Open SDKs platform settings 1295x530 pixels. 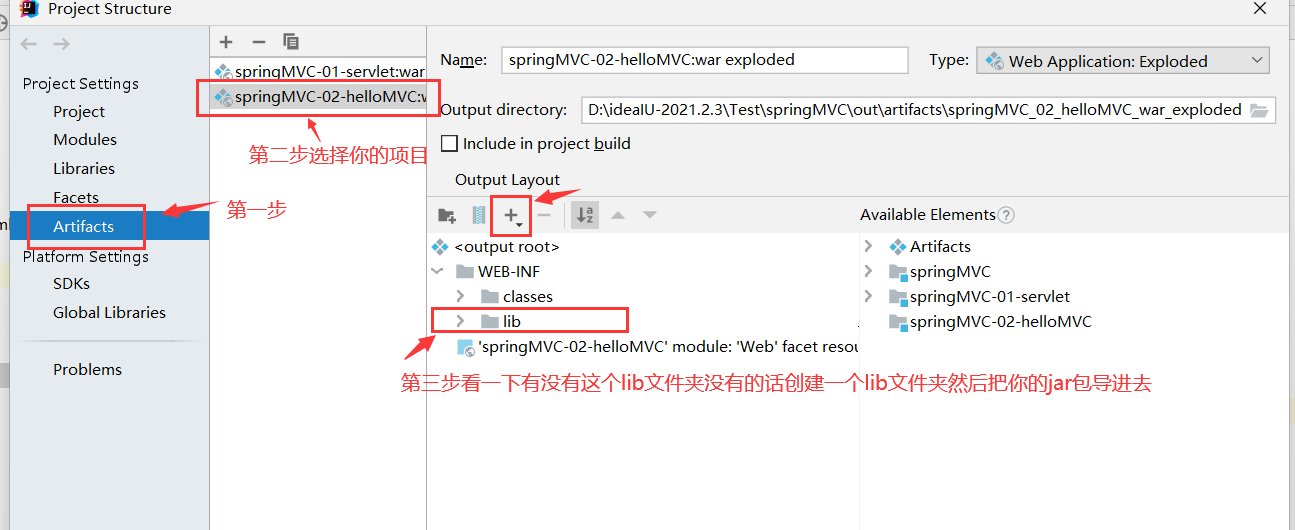(71, 284)
